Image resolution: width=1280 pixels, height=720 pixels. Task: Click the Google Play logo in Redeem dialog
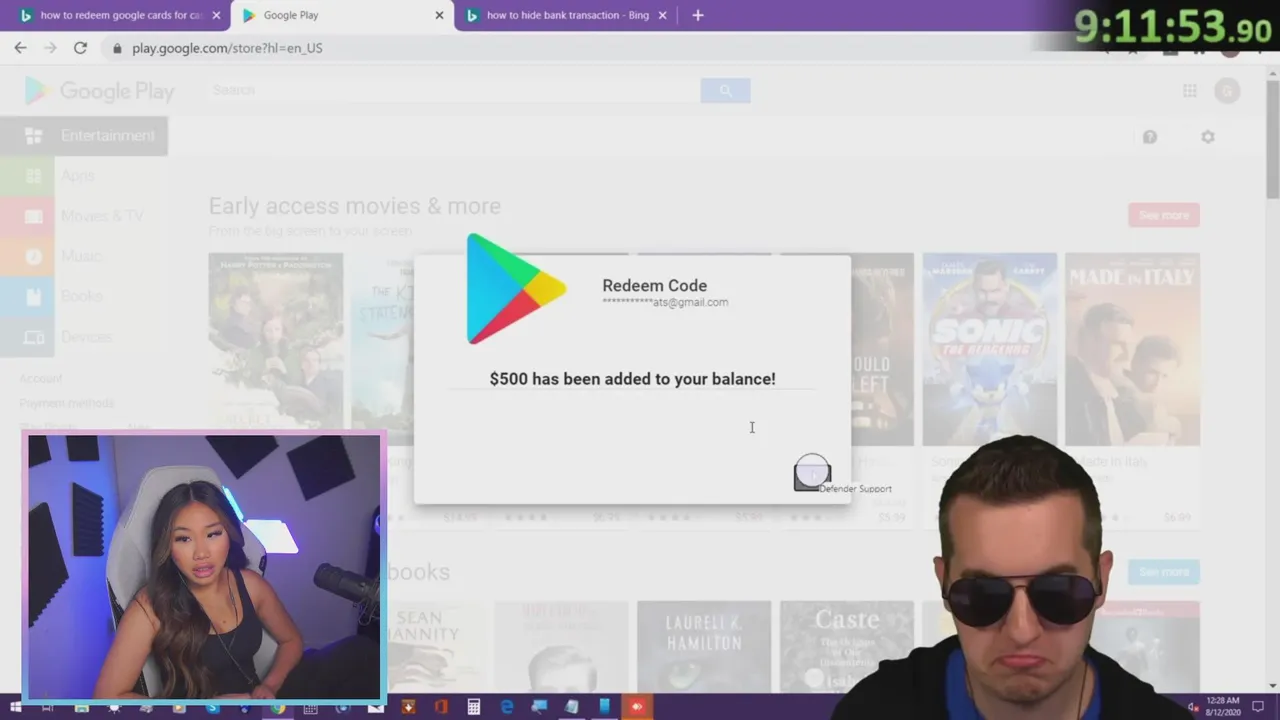click(x=517, y=289)
